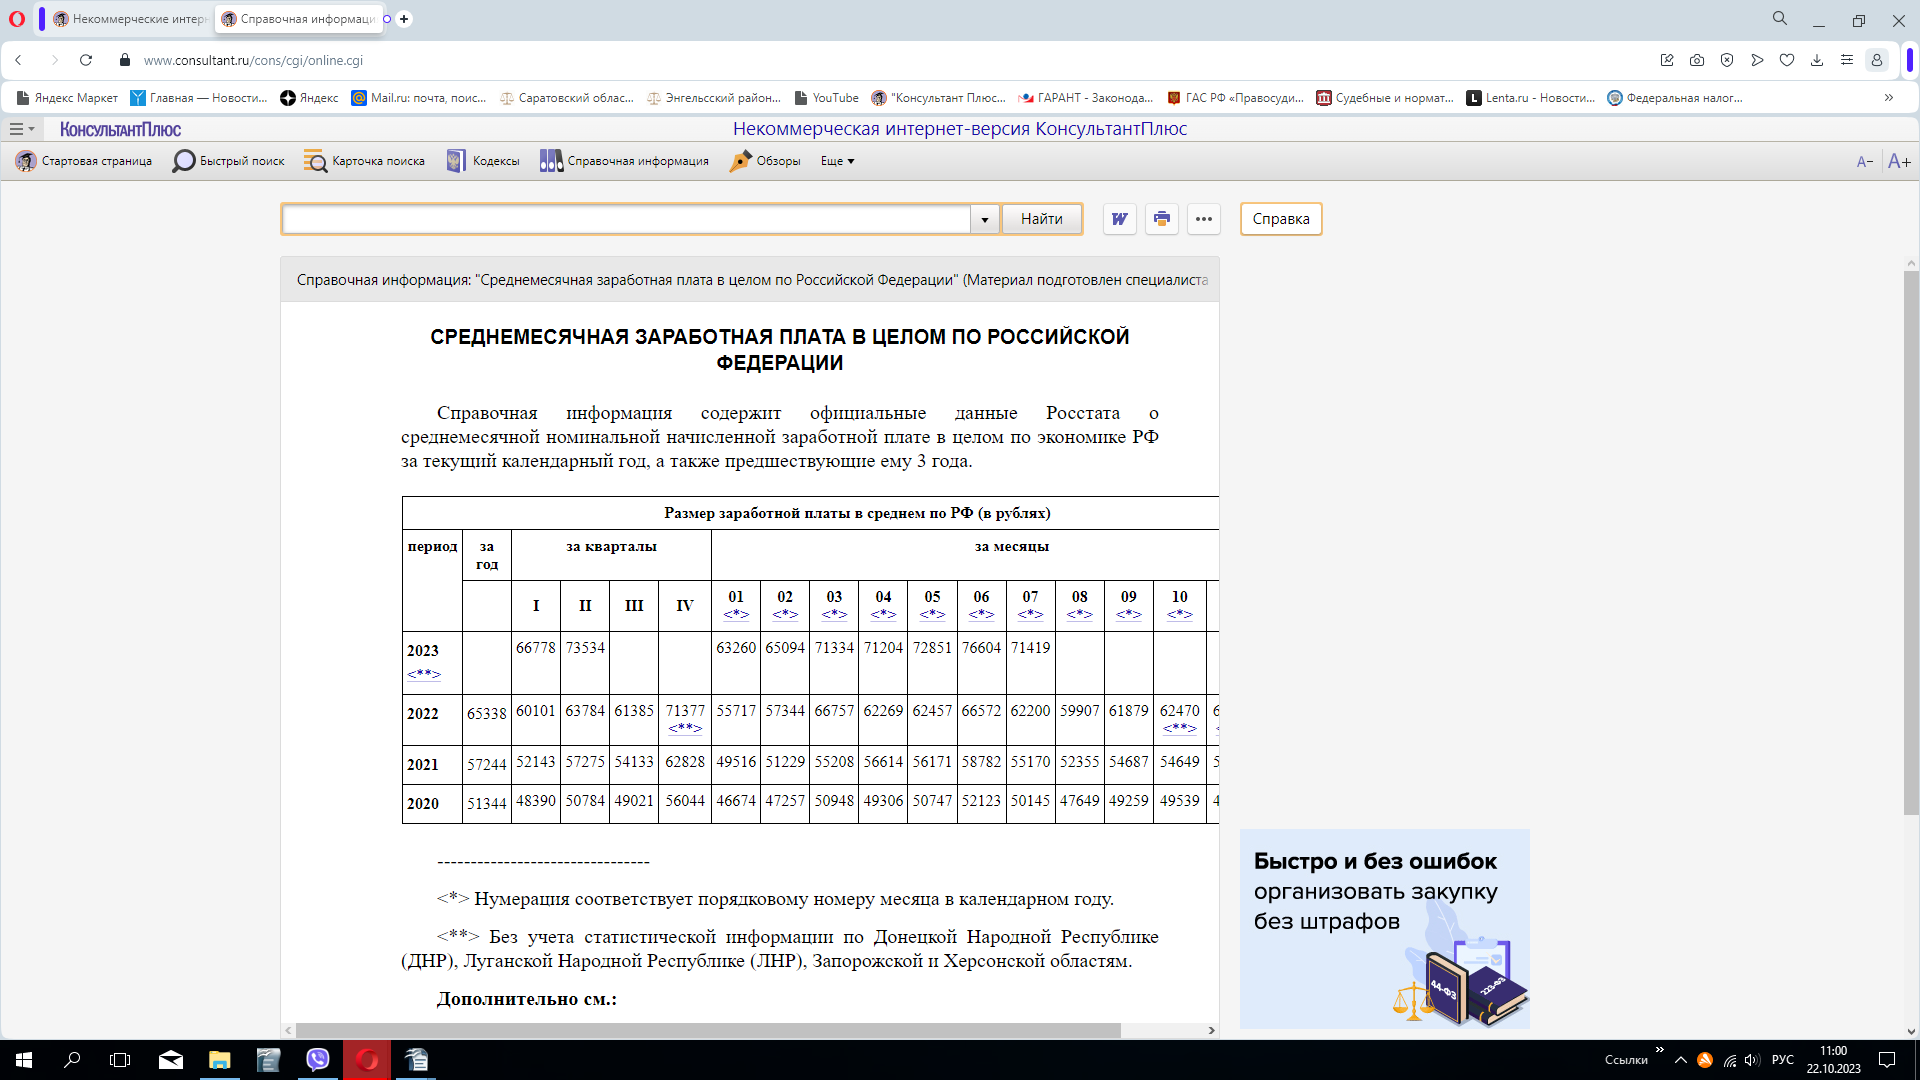This screenshot has width=1920, height=1080.
Task: Export document to Word icon
Action: click(x=1119, y=219)
